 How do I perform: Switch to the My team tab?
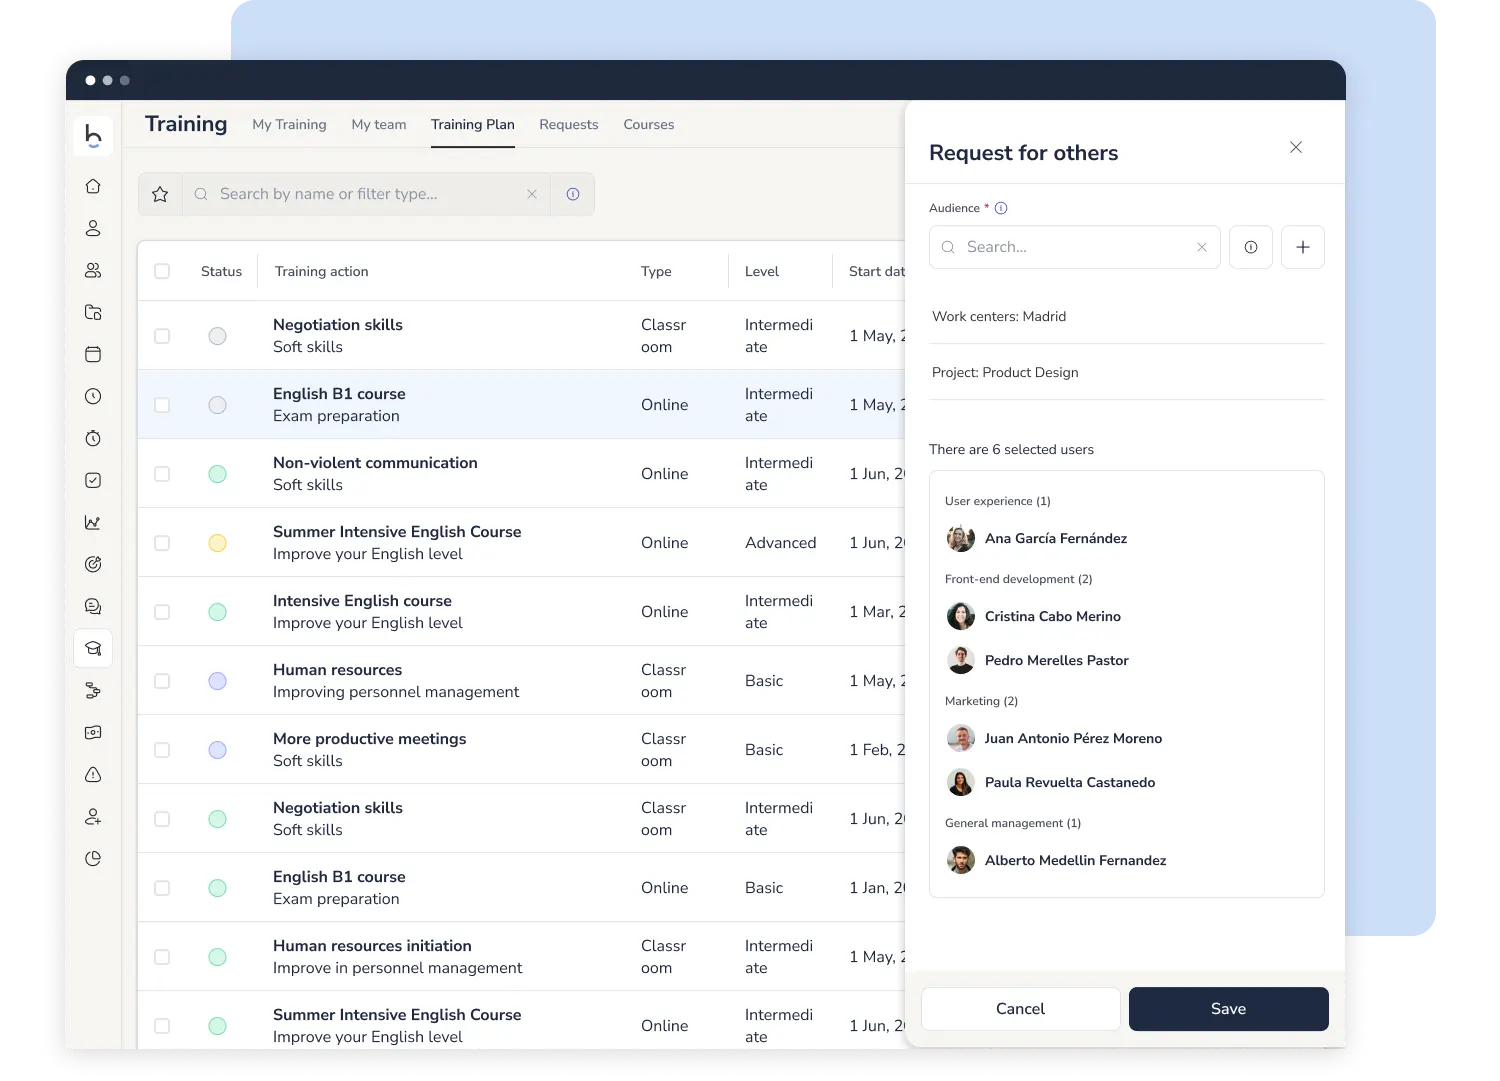379,124
